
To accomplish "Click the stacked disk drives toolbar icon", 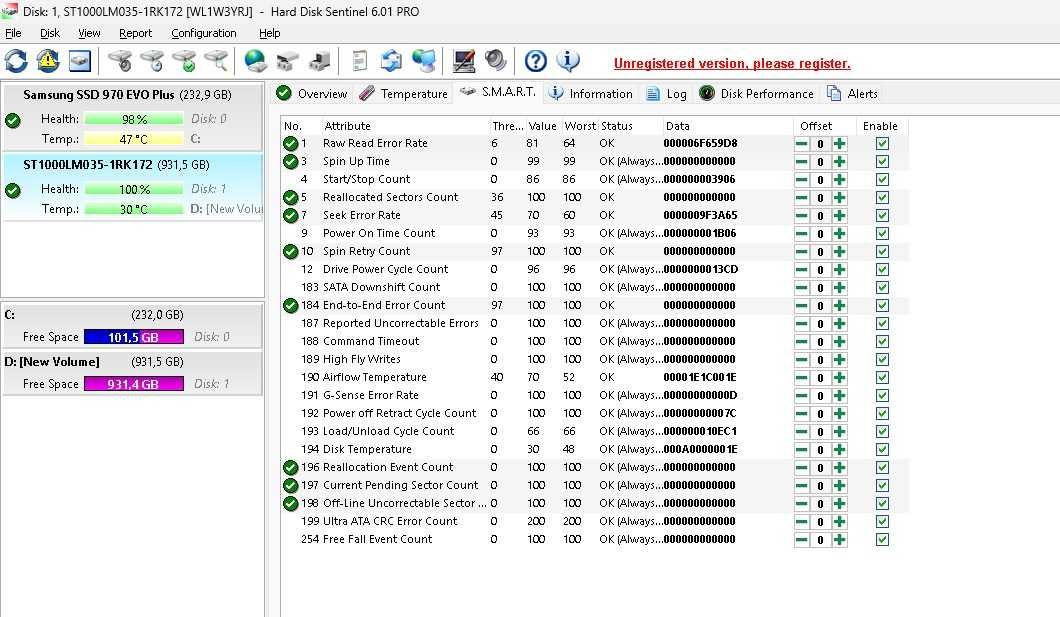I will coord(287,61).
